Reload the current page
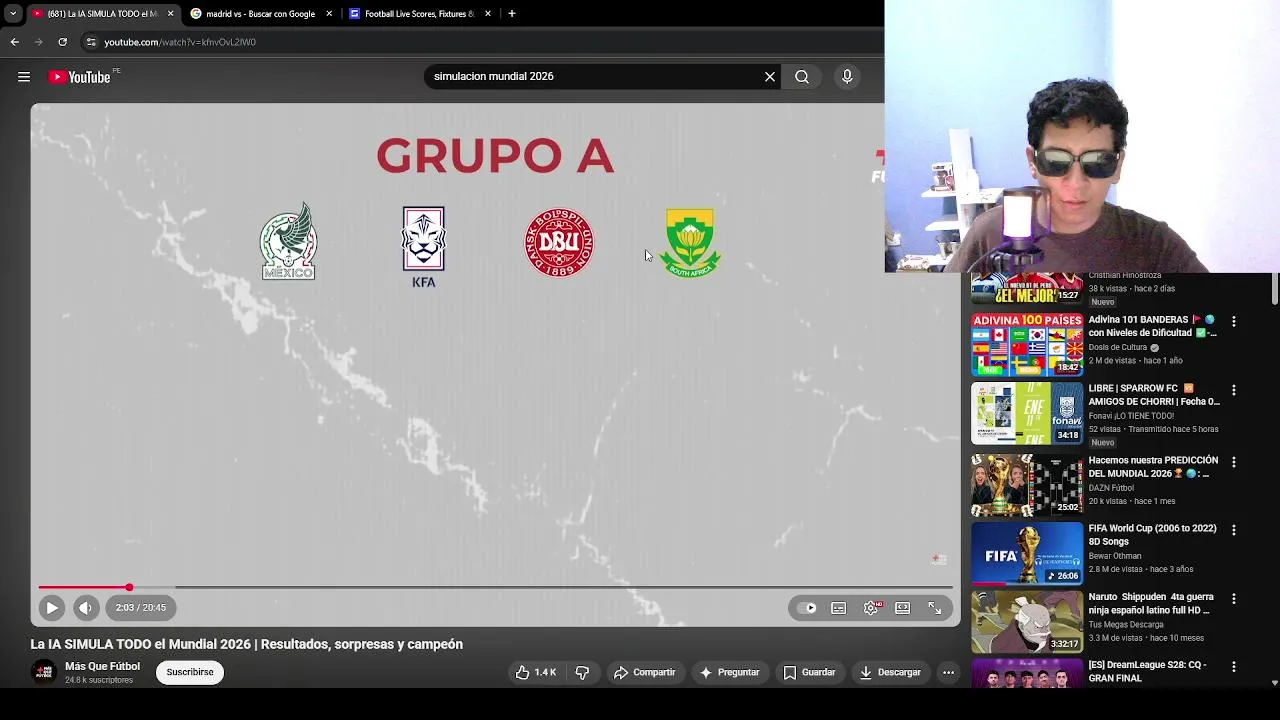 (x=62, y=42)
